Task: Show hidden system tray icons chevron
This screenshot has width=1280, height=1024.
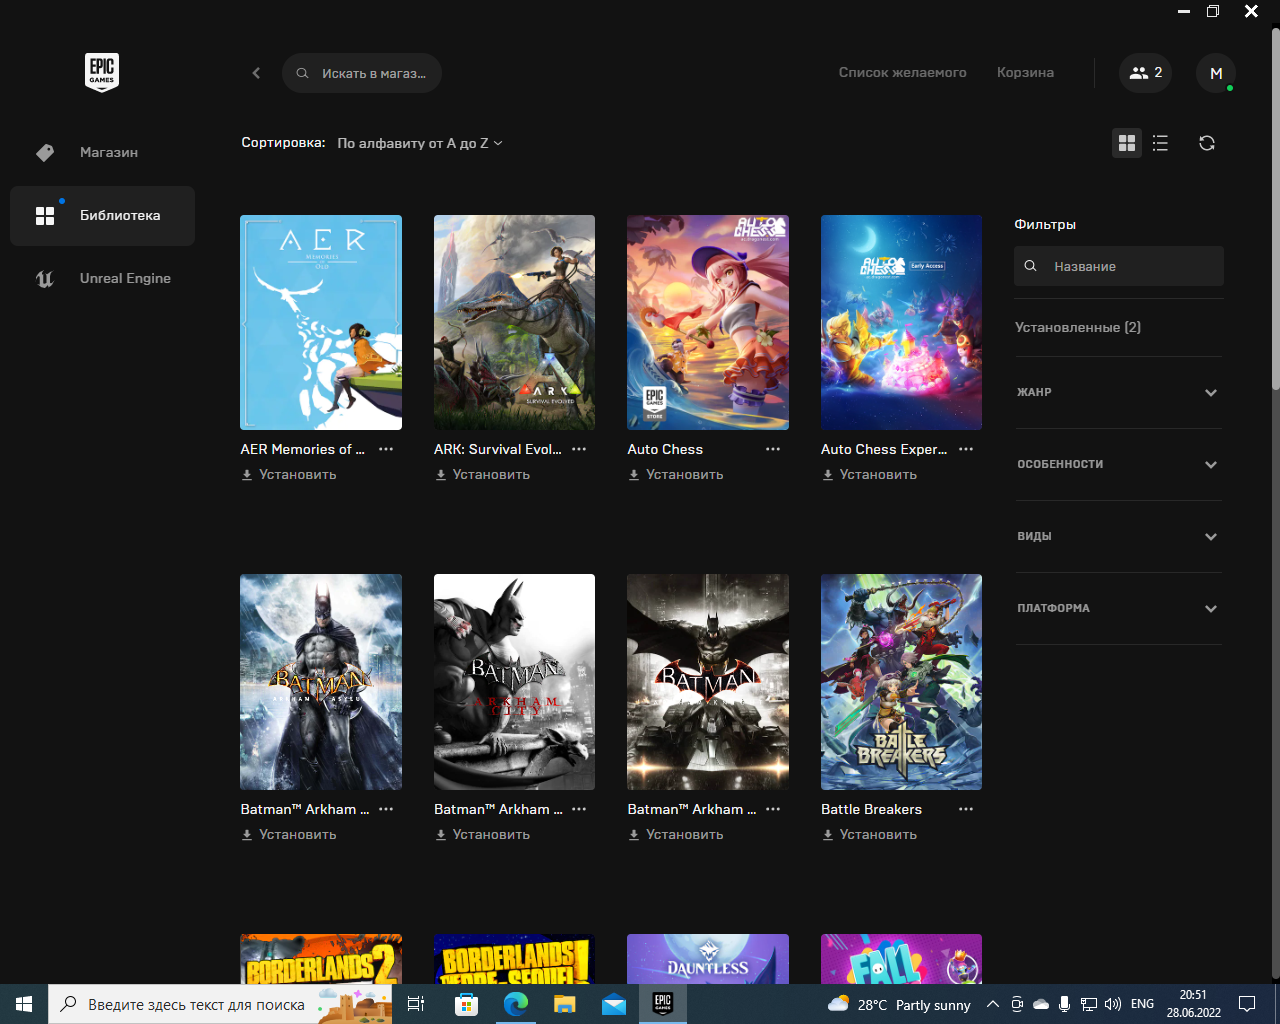Action: (992, 1004)
